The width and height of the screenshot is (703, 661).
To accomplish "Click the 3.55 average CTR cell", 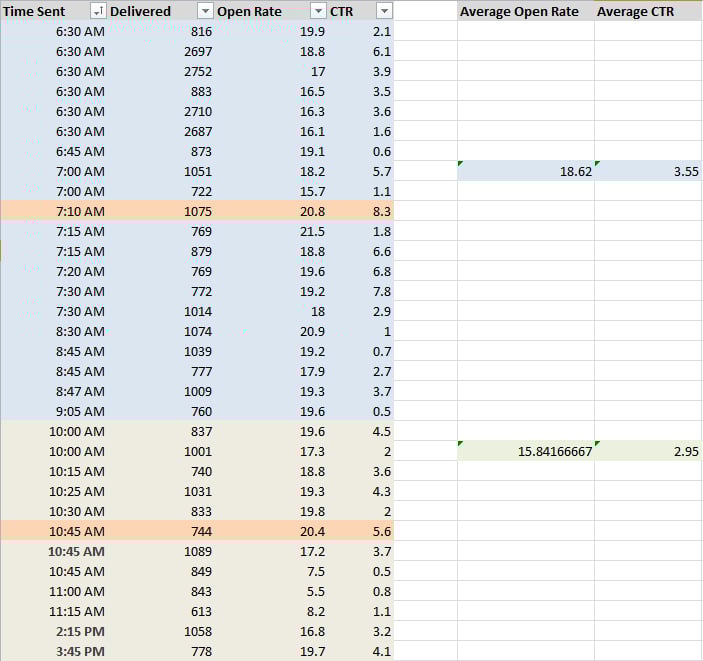I will coord(648,171).
